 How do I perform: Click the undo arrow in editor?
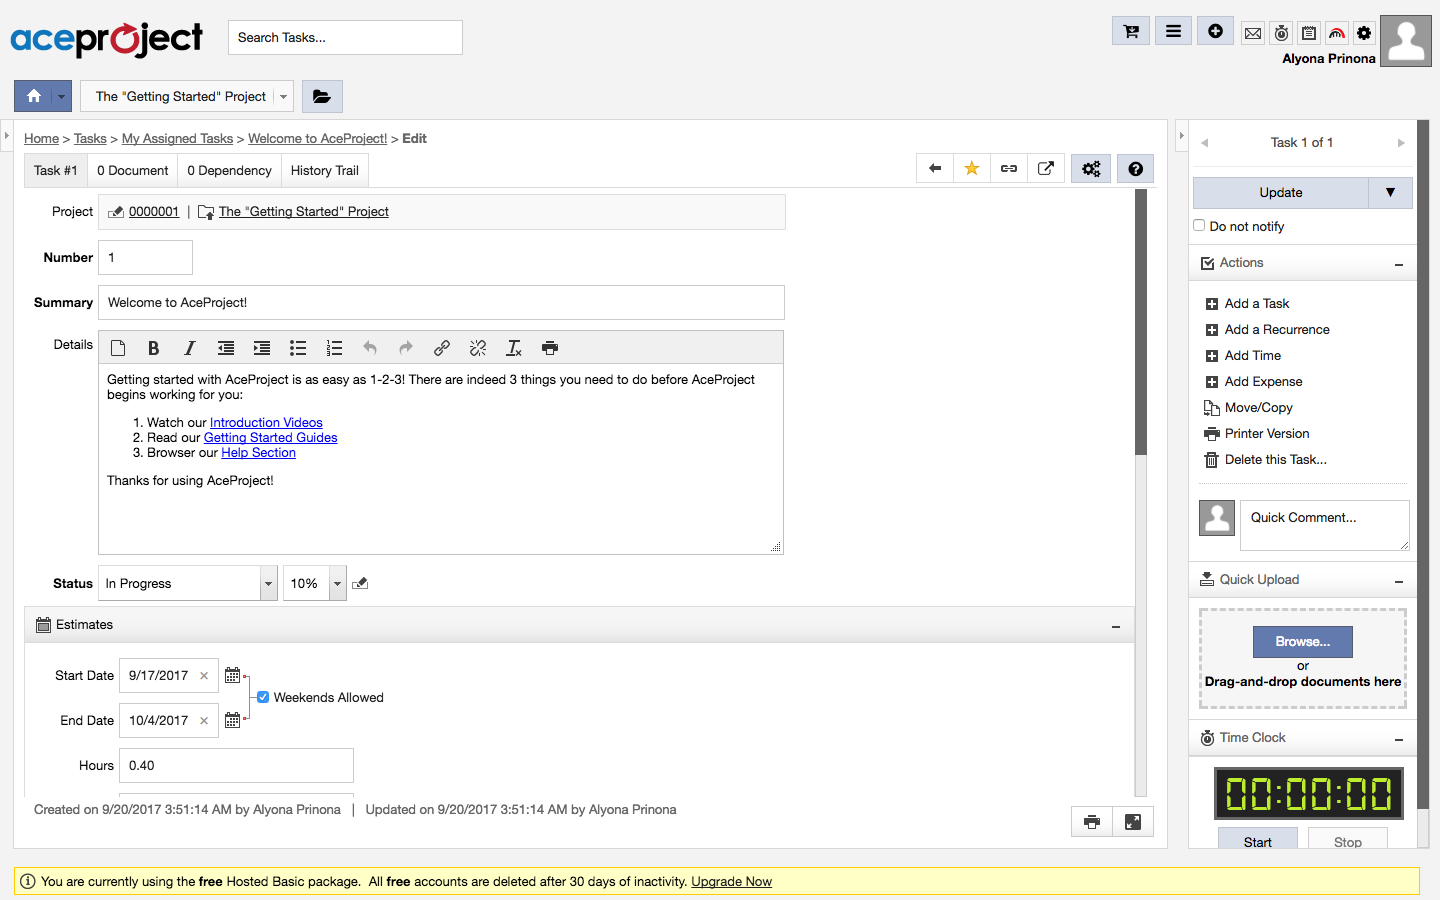click(370, 348)
